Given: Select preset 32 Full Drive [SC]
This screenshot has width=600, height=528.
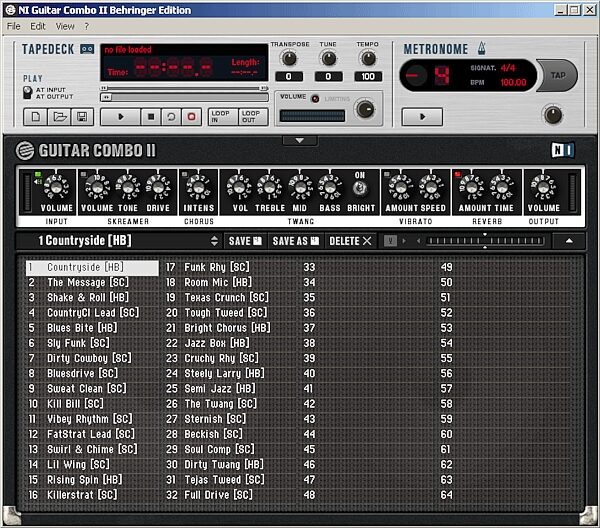Looking at the screenshot, I should click(x=230, y=495).
